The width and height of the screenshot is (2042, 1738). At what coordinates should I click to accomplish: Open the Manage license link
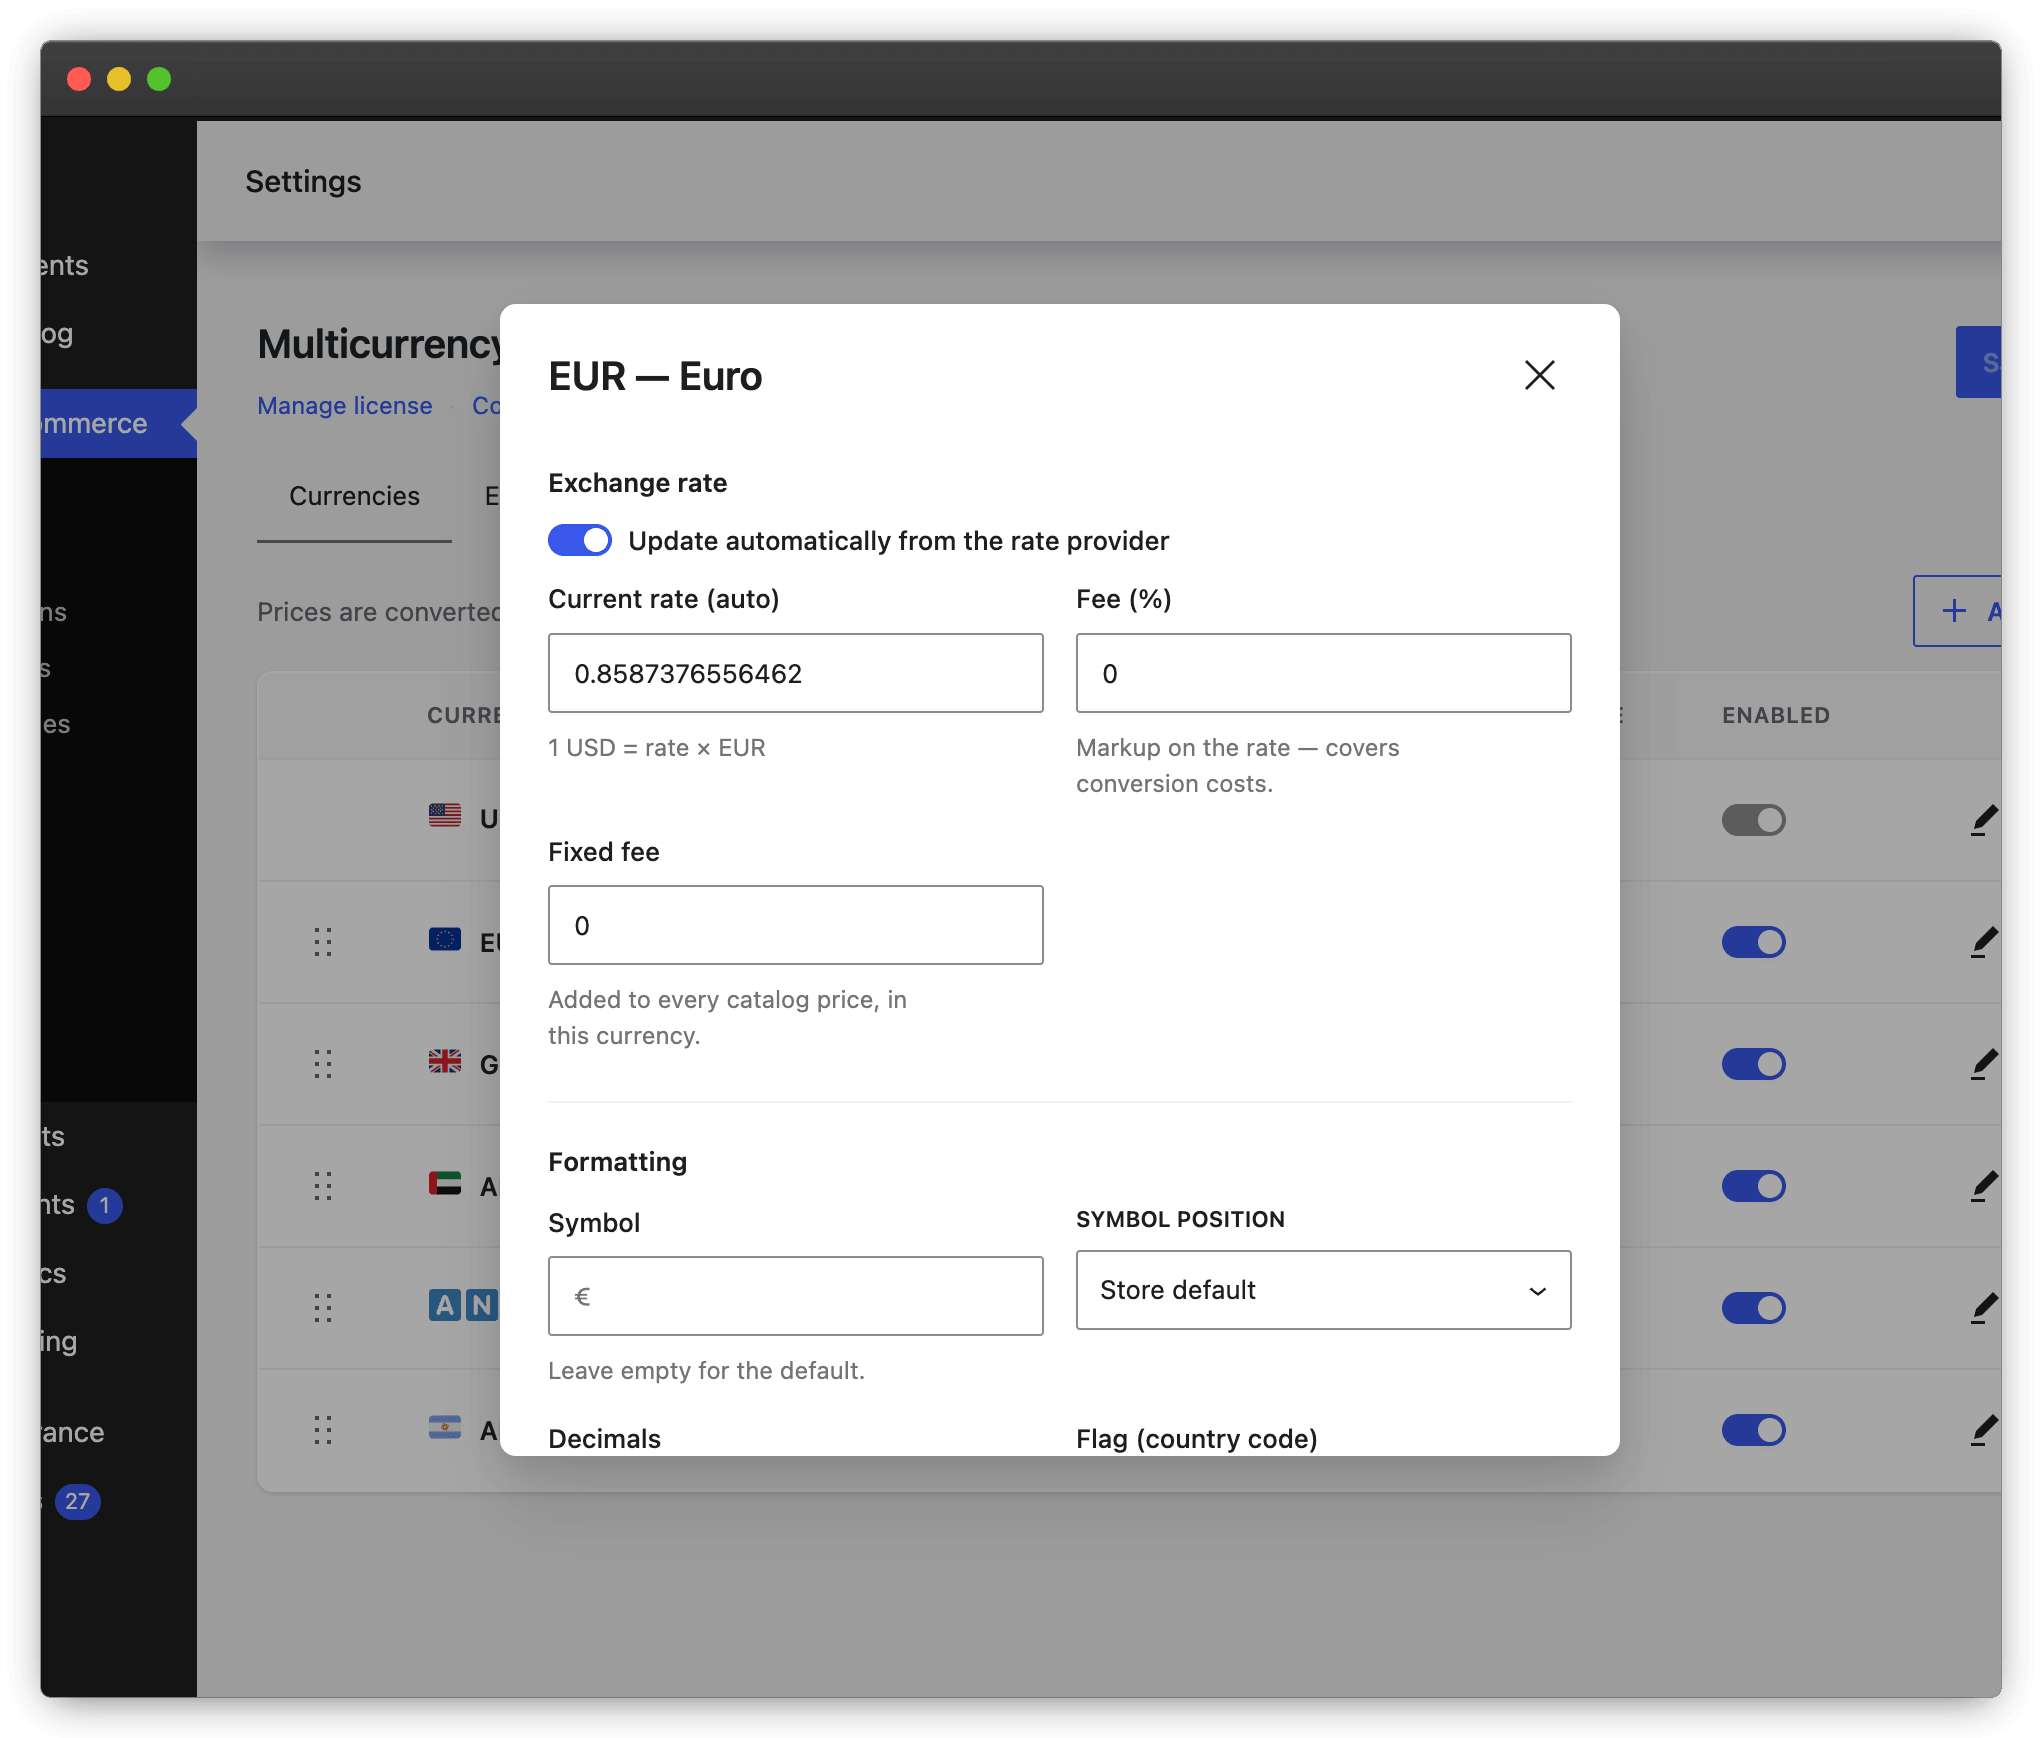tap(345, 405)
